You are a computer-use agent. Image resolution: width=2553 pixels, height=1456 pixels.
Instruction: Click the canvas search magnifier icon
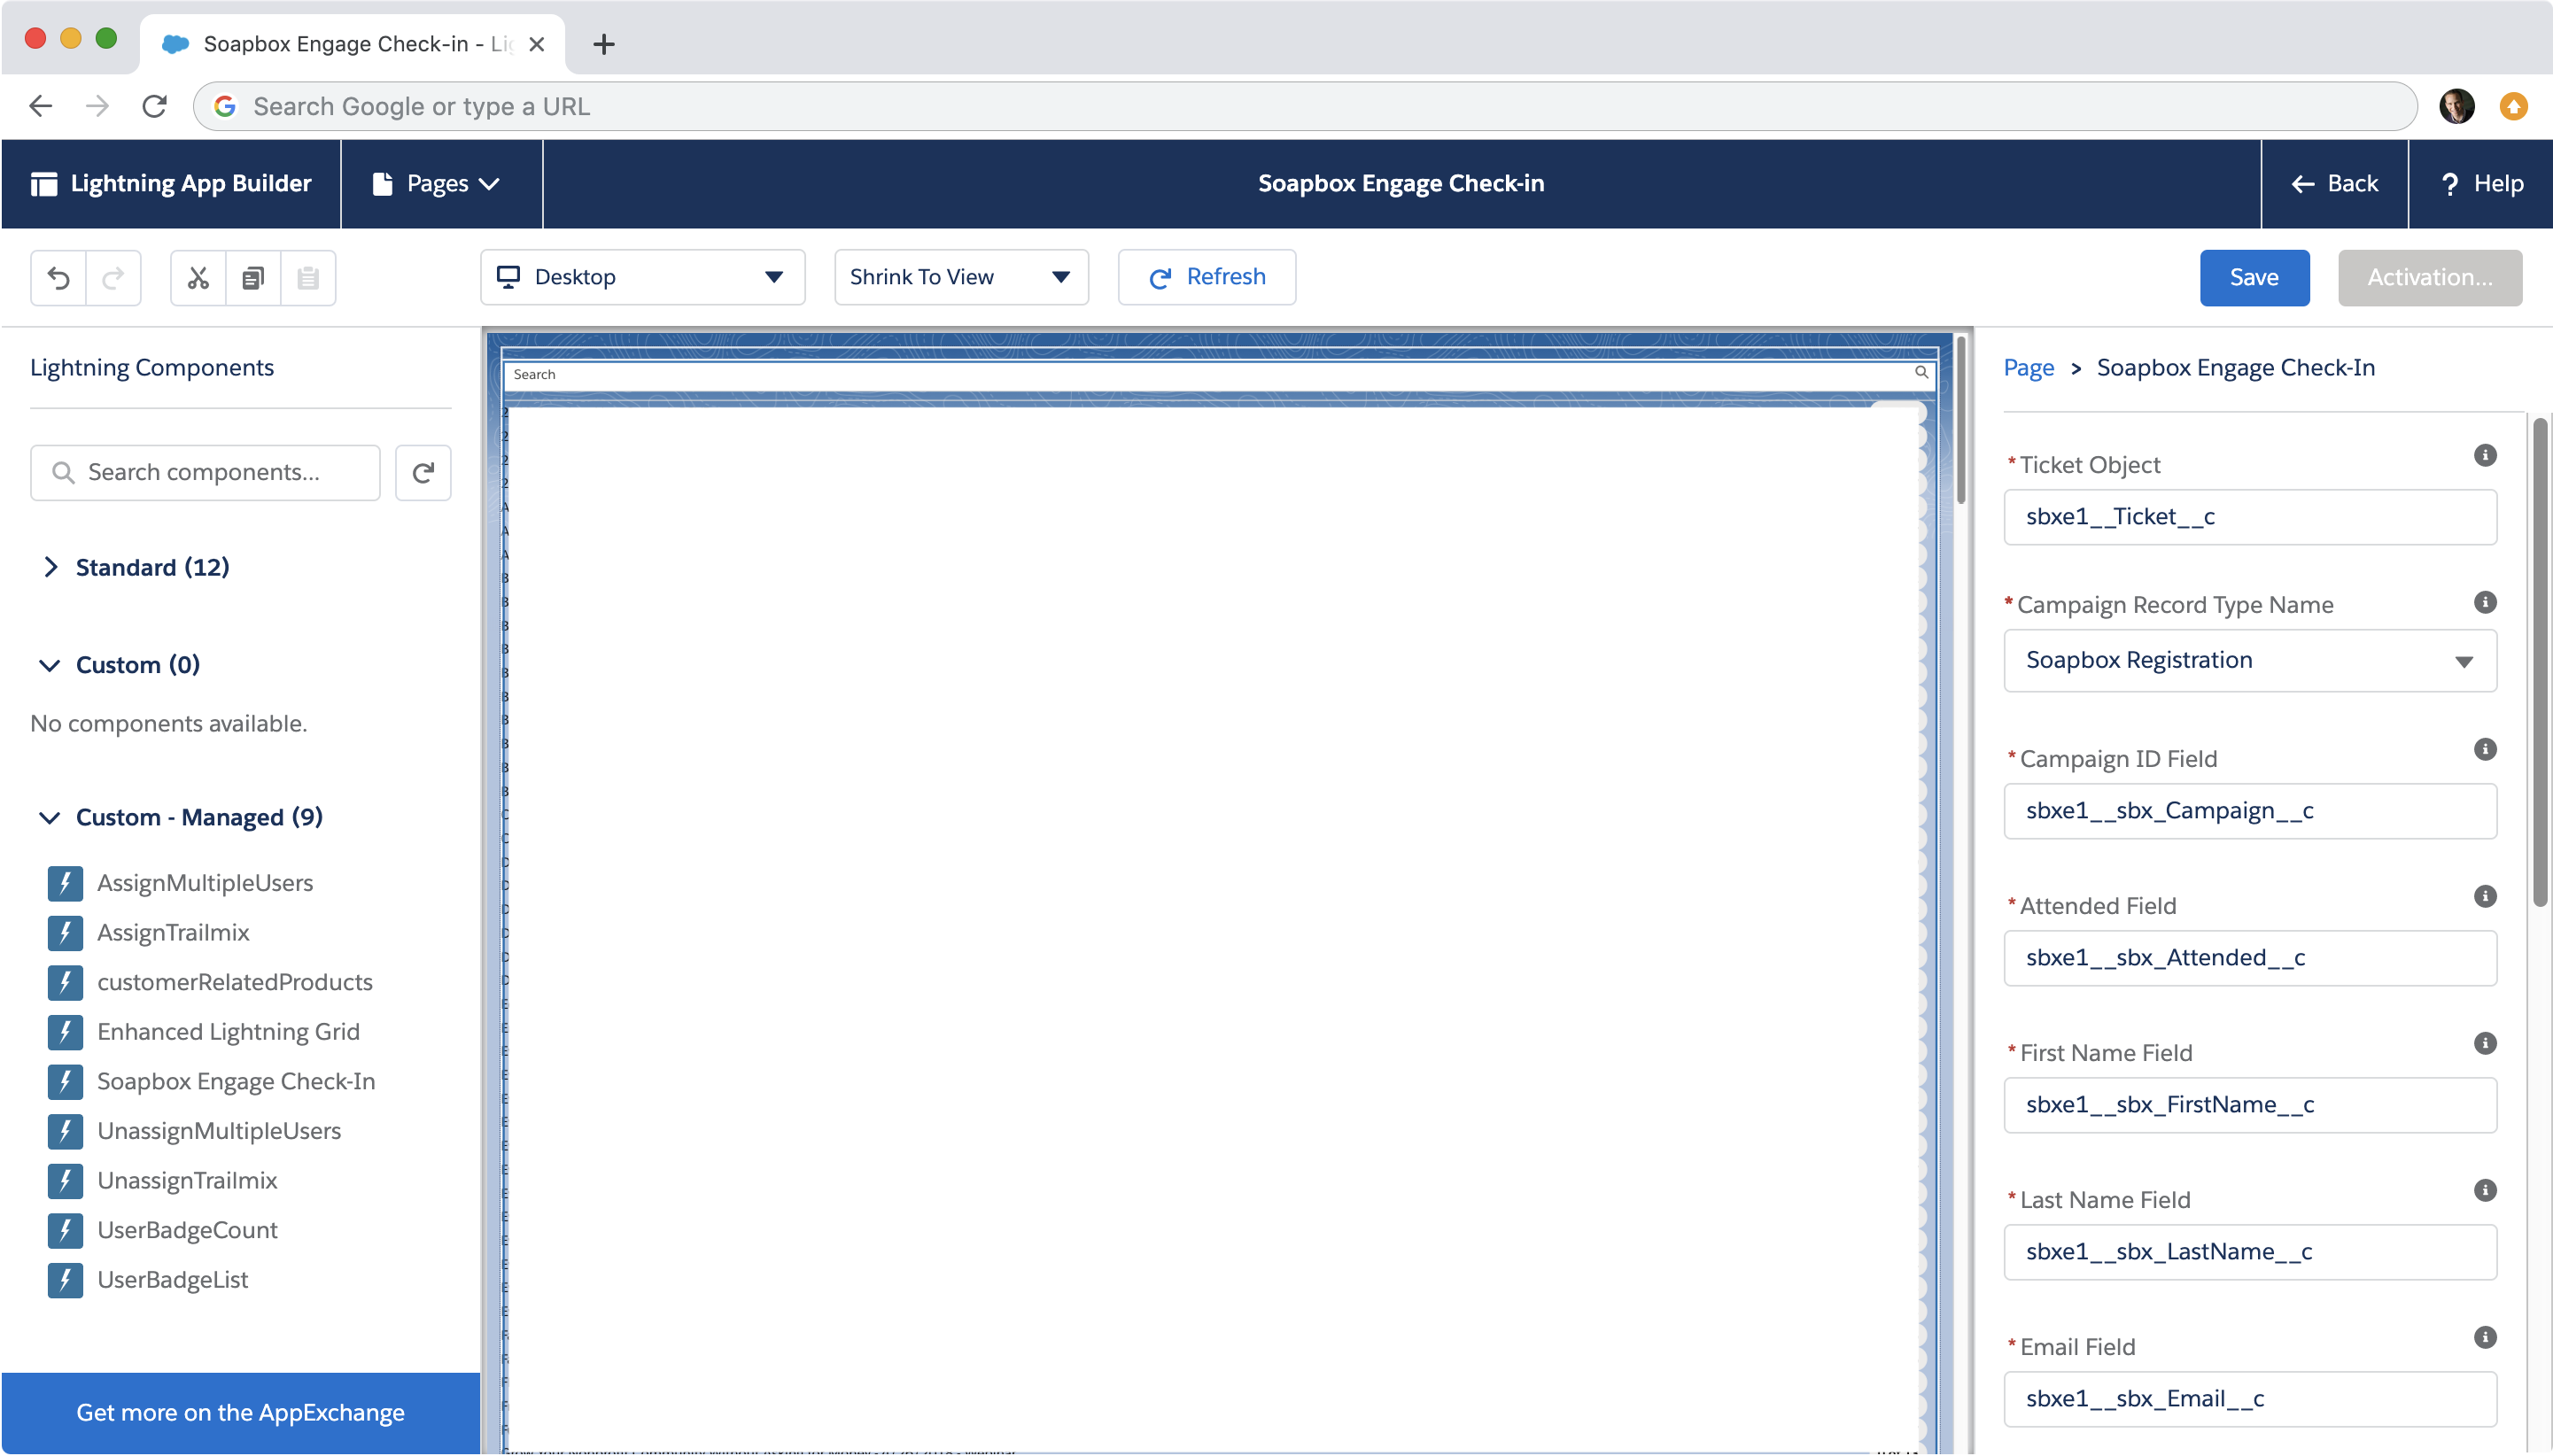tap(1921, 373)
